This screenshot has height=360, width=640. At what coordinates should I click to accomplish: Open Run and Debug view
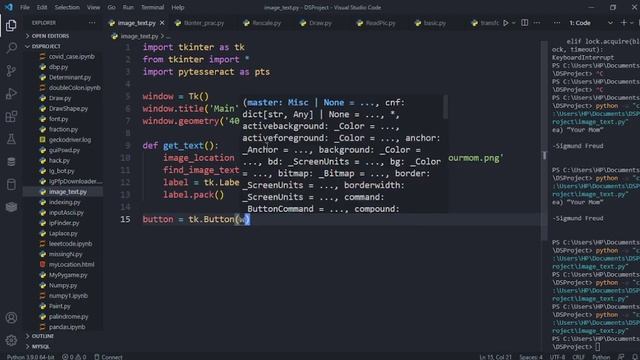pos(11,94)
